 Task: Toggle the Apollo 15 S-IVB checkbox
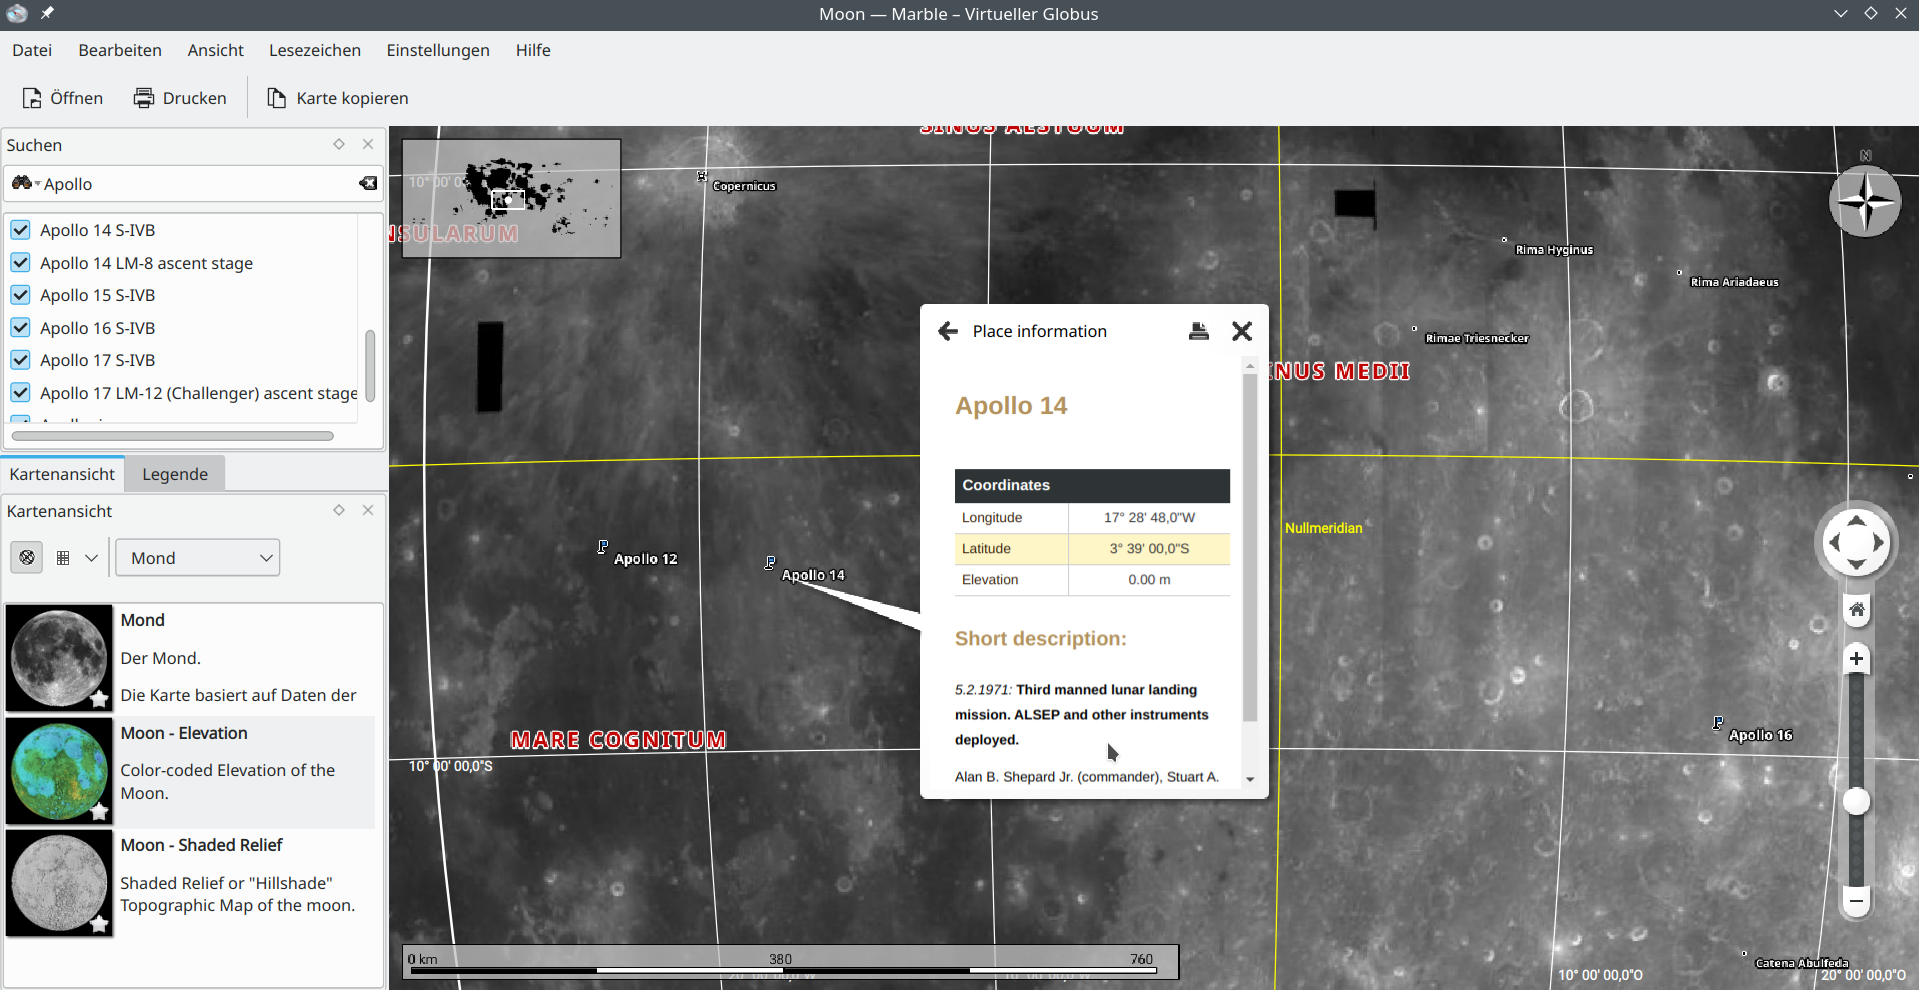(x=20, y=295)
